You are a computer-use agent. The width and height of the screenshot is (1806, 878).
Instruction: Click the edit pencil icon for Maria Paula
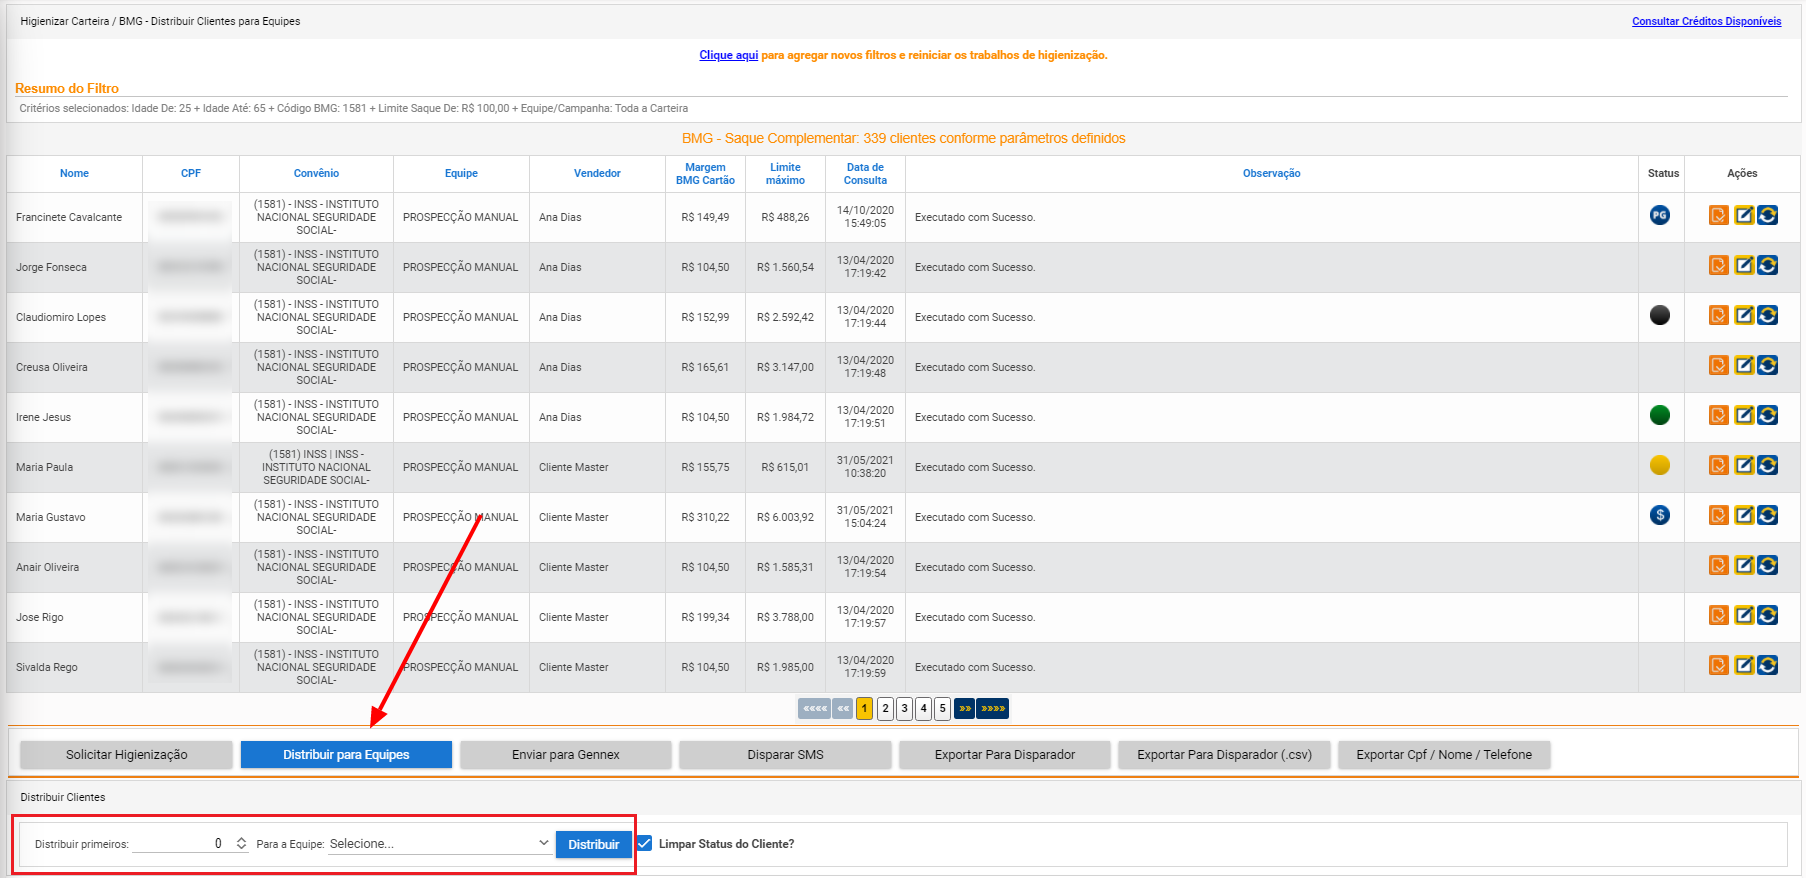pos(1743,465)
